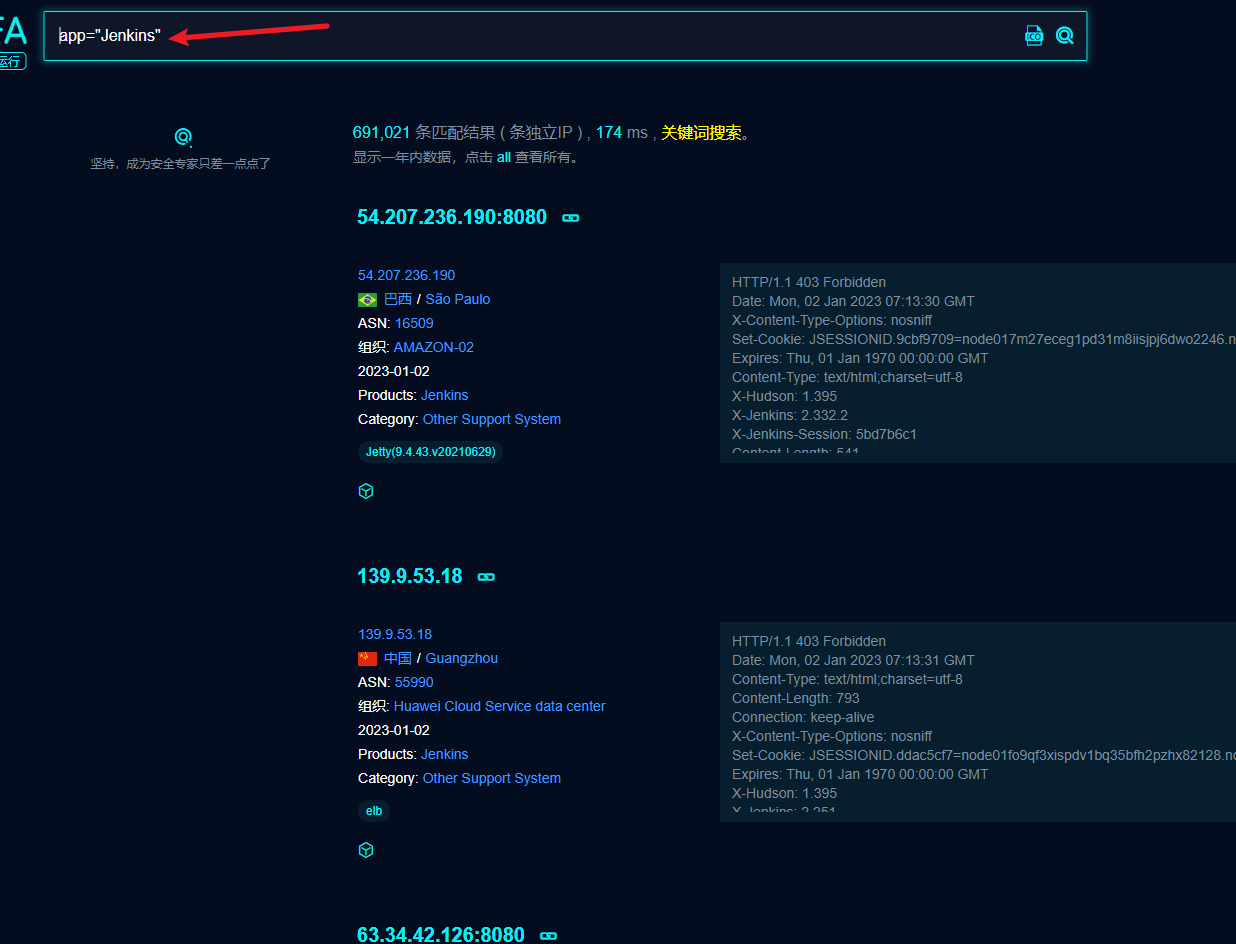Click Other Support System in Huawei result
The image size is (1236, 944).
pos(492,778)
